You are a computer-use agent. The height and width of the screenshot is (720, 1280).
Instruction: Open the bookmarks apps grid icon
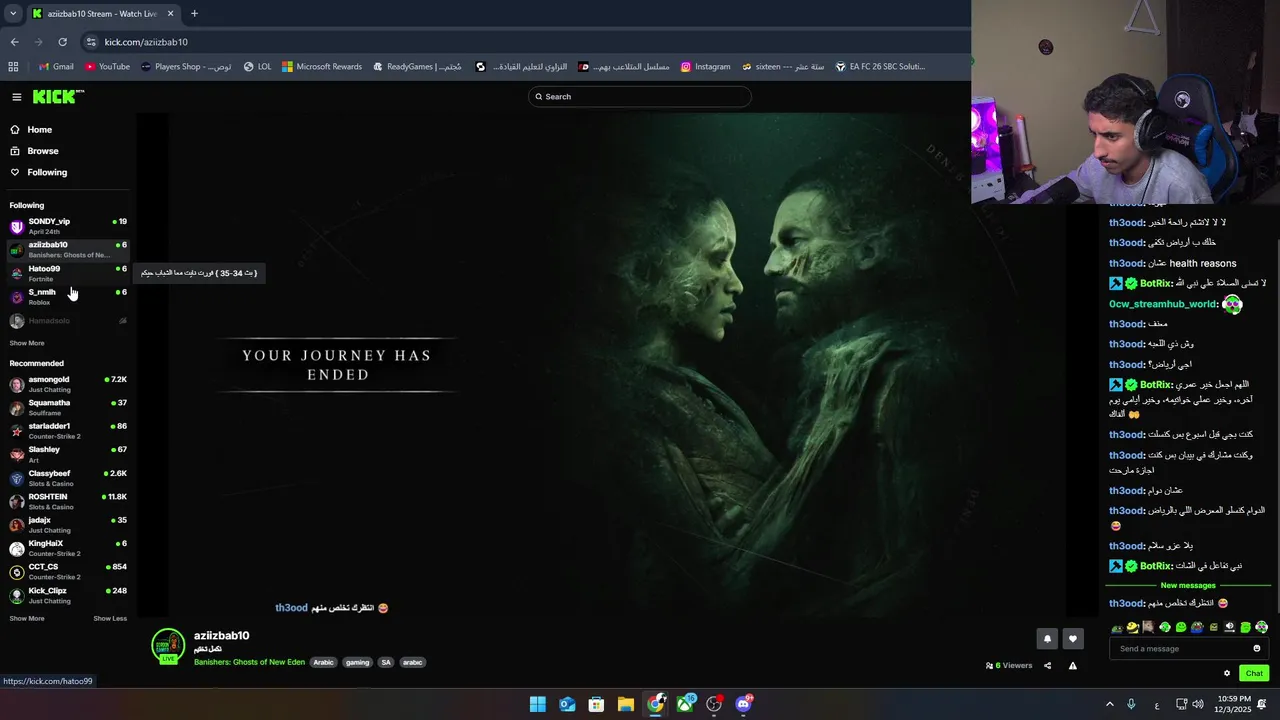[x=13, y=67]
